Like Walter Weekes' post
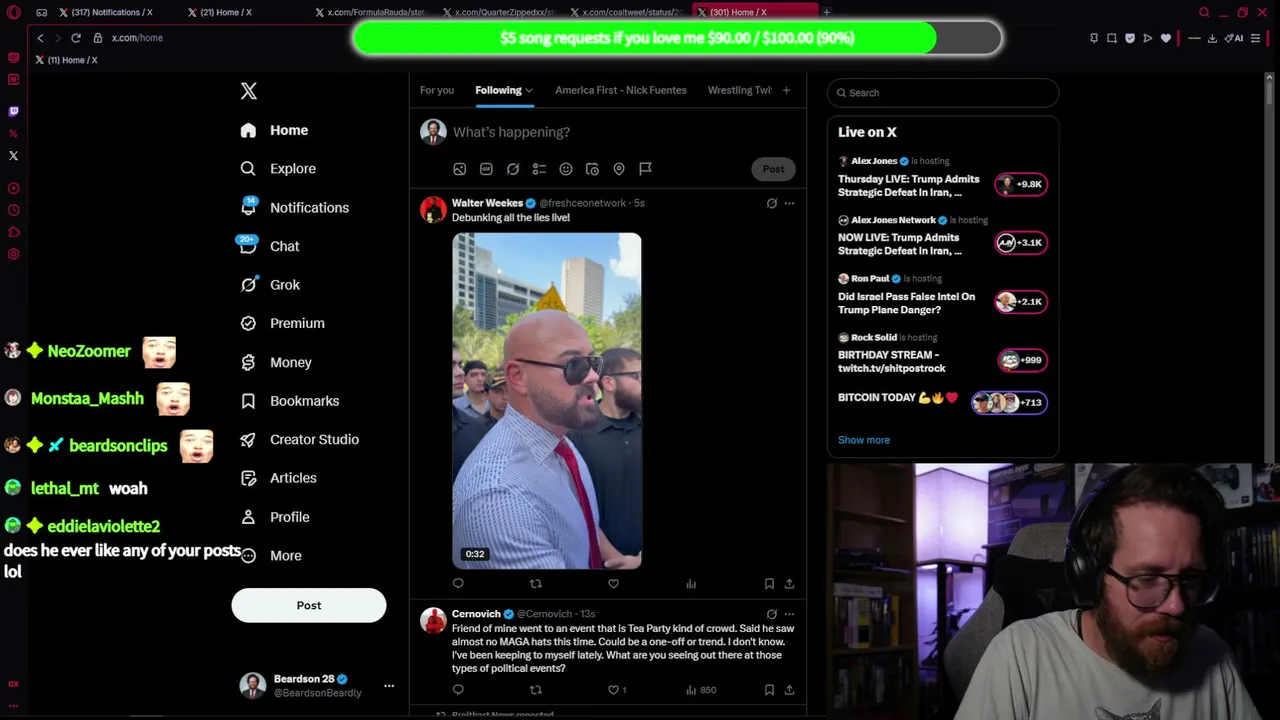This screenshot has width=1280, height=720. point(613,584)
